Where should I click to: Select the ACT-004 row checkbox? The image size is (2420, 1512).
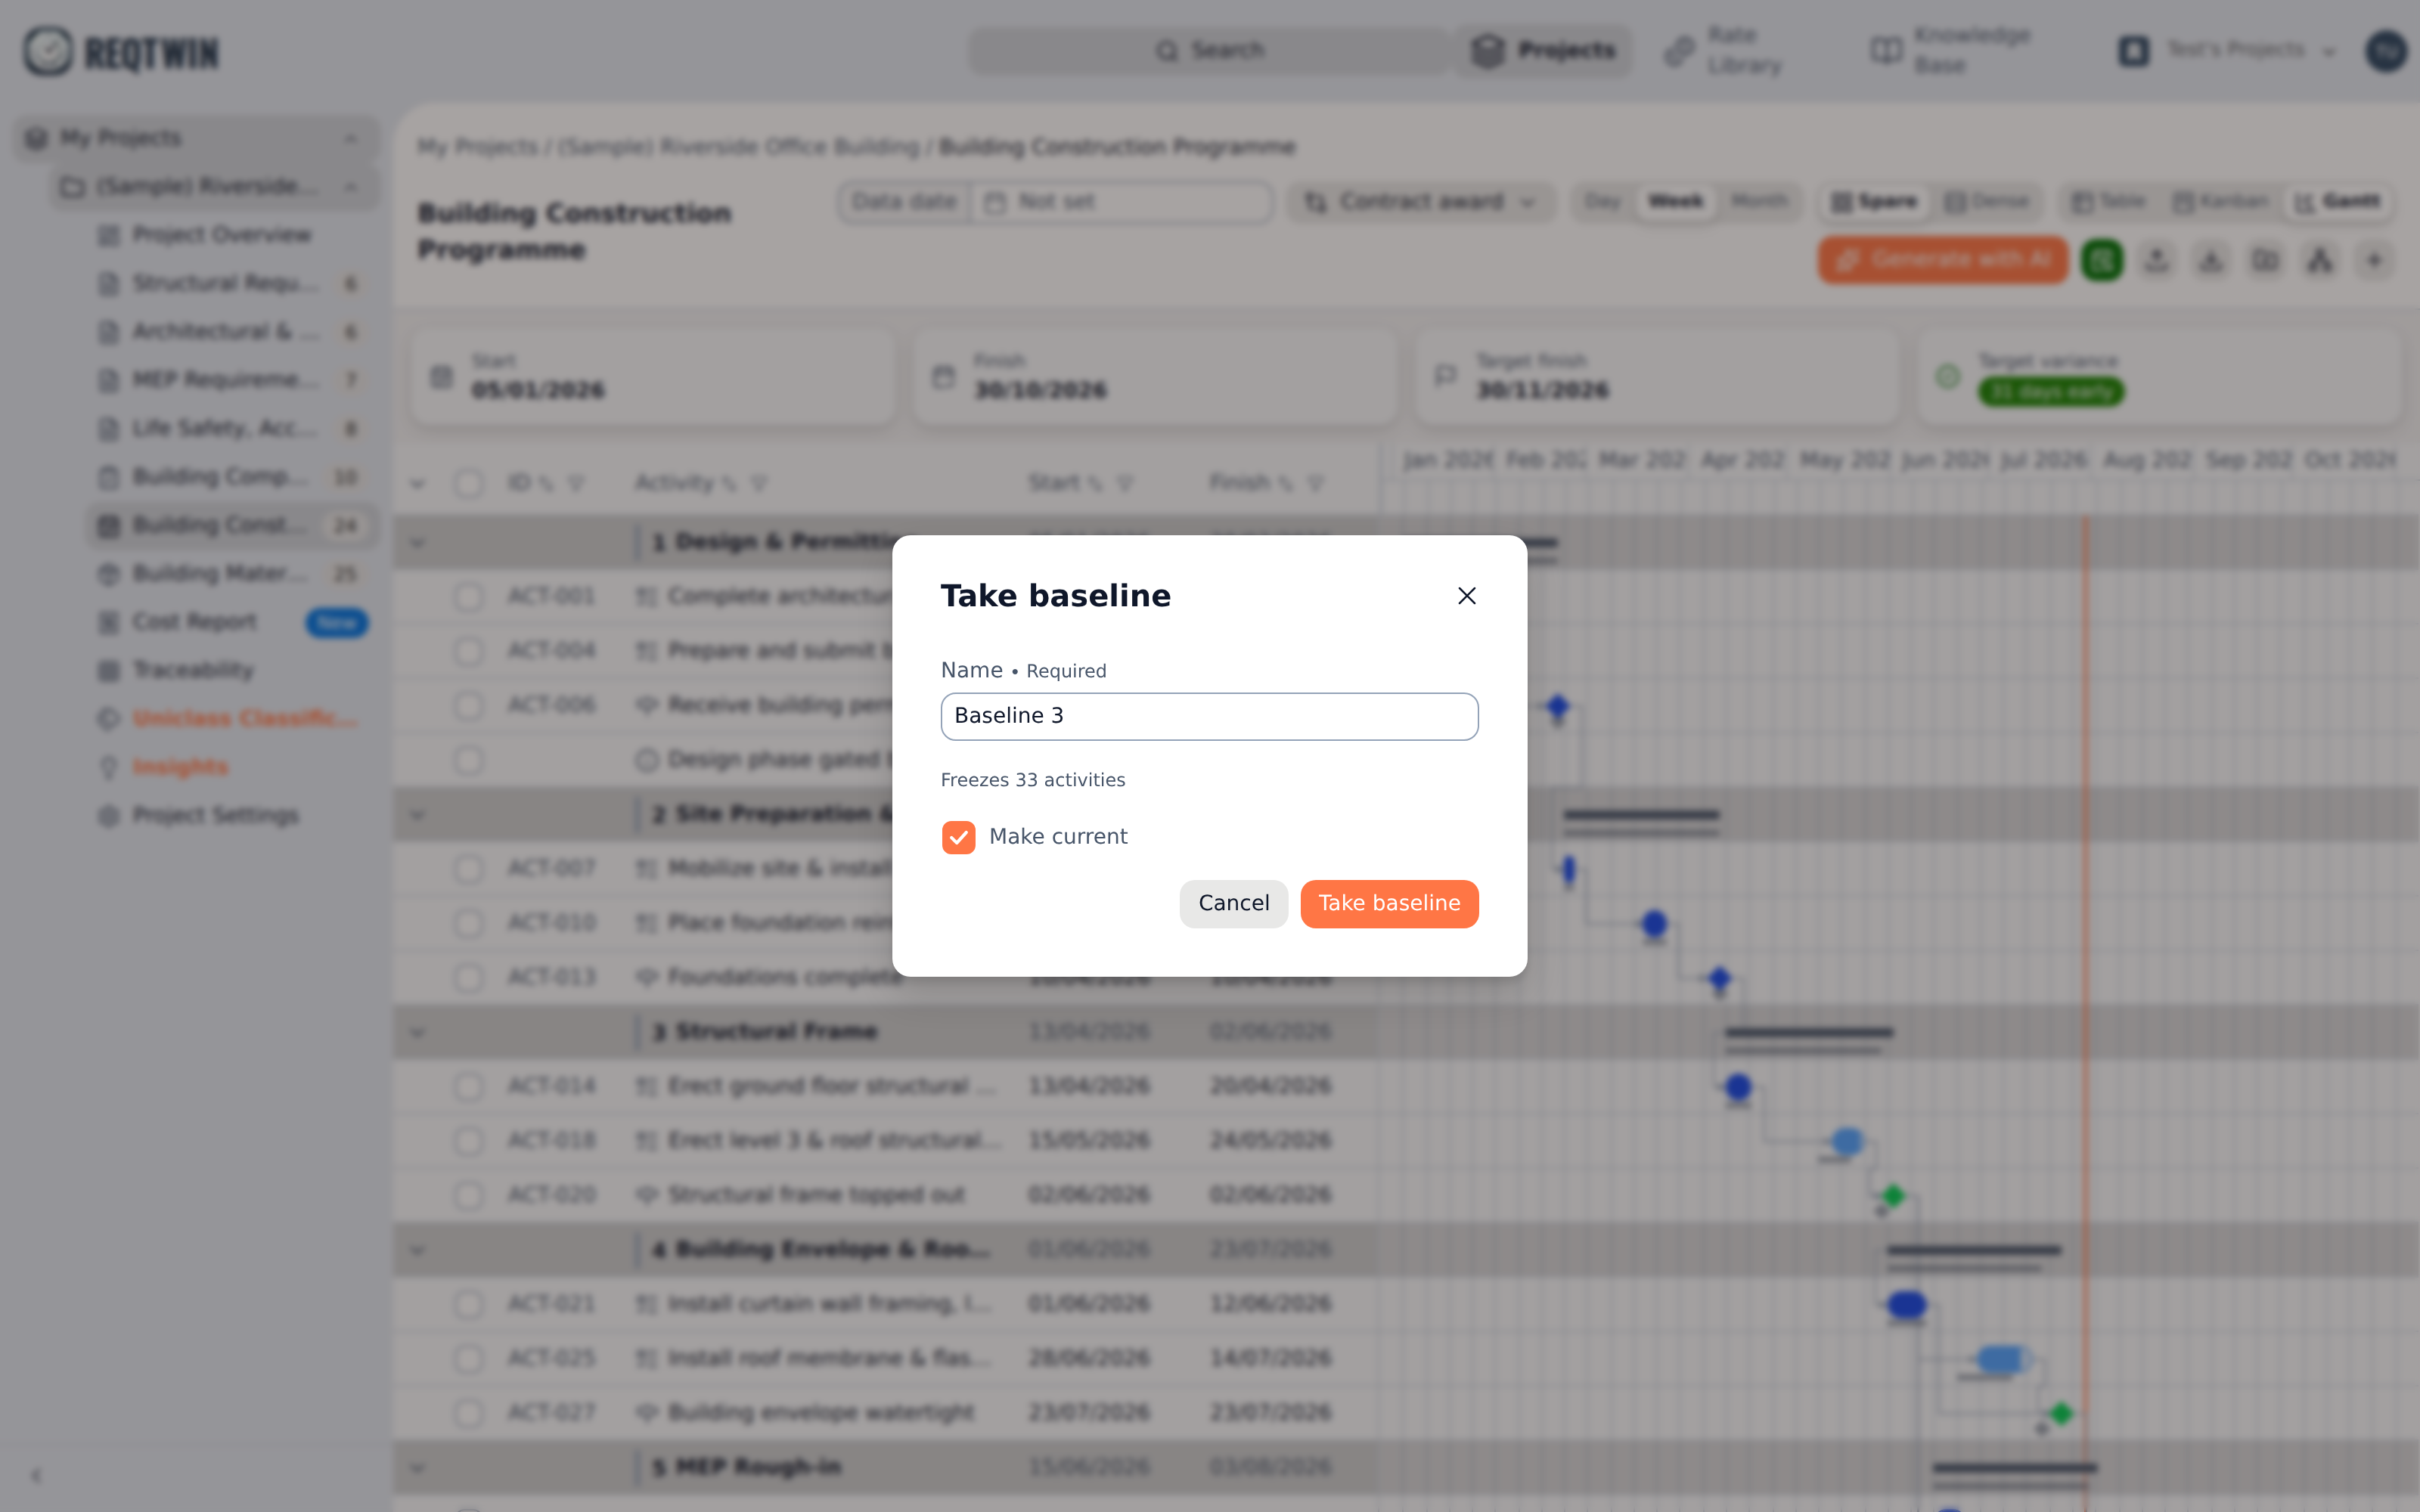(468, 652)
